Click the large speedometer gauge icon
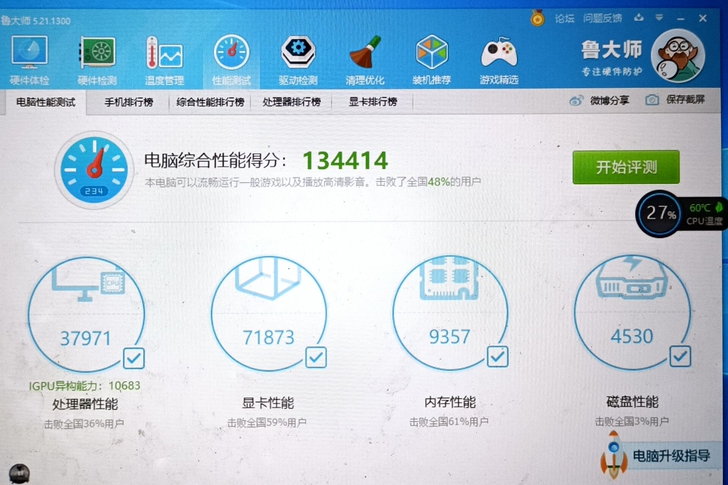728x485 pixels. click(x=94, y=170)
